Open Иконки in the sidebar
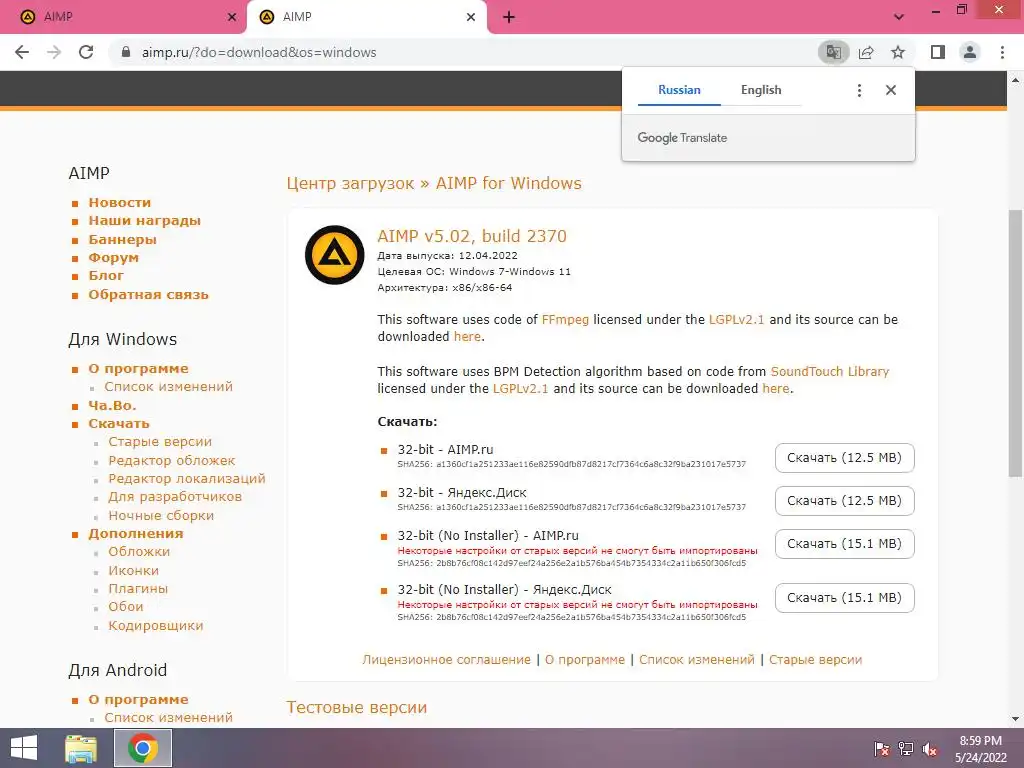This screenshot has height=768, width=1024. pyautogui.click(x=133, y=570)
